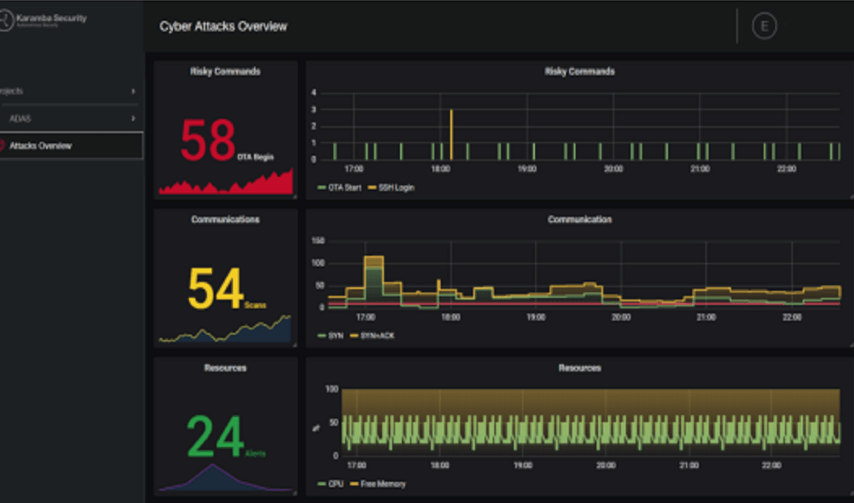This screenshot has height=503, width=854.
Task: Click the 18:00 label on Risky Commands chart
Action: pyautogui.click(x=441, y=169)
